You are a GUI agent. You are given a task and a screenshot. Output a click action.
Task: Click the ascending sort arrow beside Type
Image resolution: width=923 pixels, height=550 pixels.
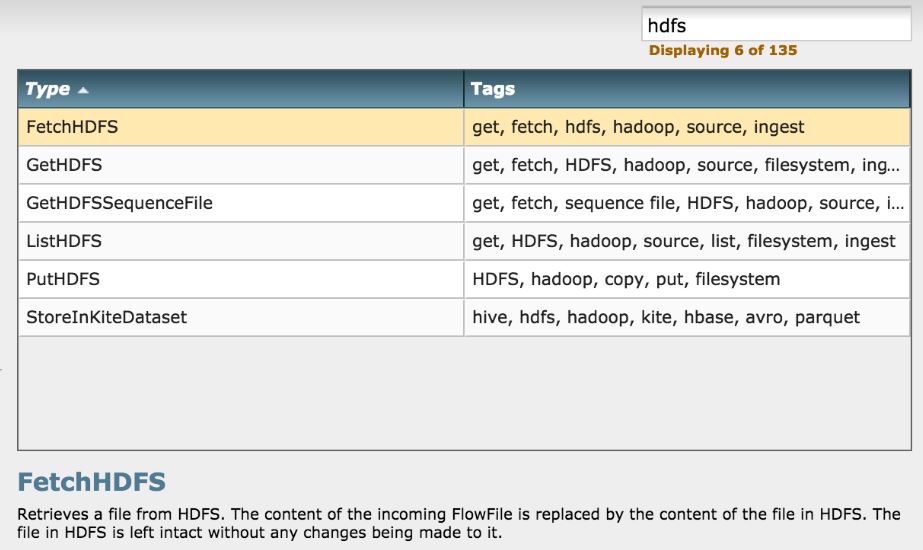(83, 90)
